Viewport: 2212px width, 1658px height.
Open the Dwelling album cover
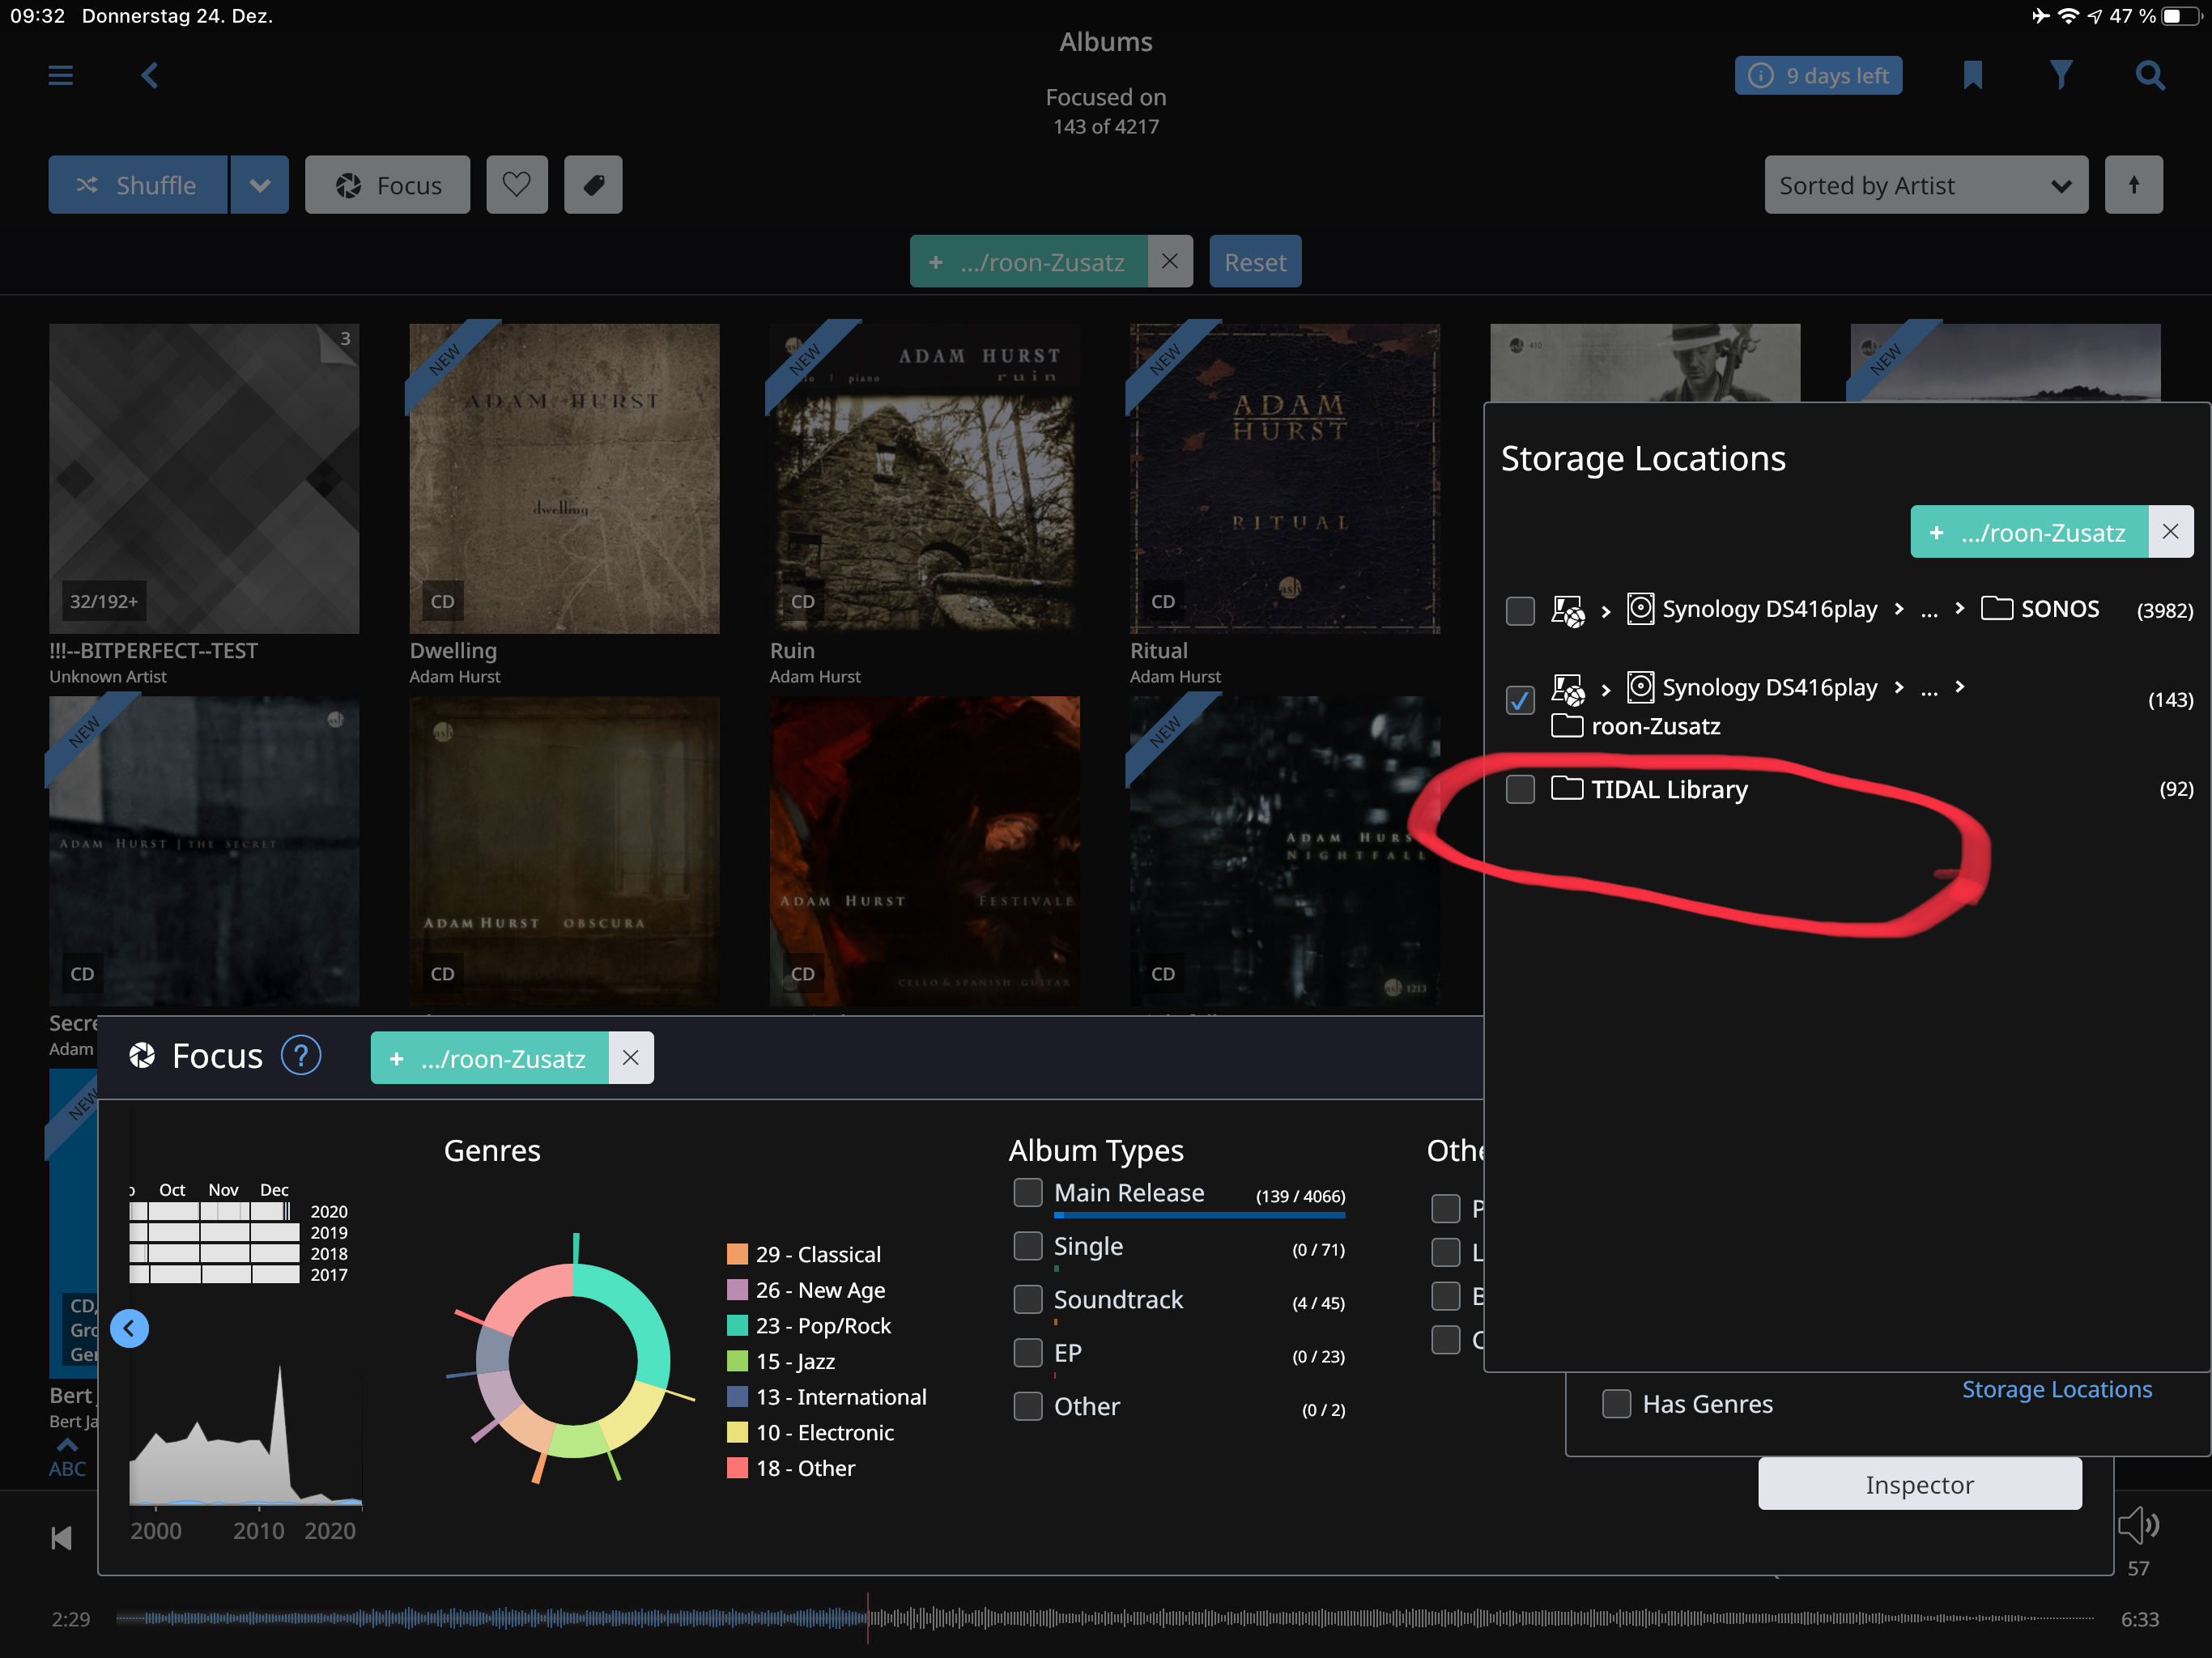tap(564, 478)
